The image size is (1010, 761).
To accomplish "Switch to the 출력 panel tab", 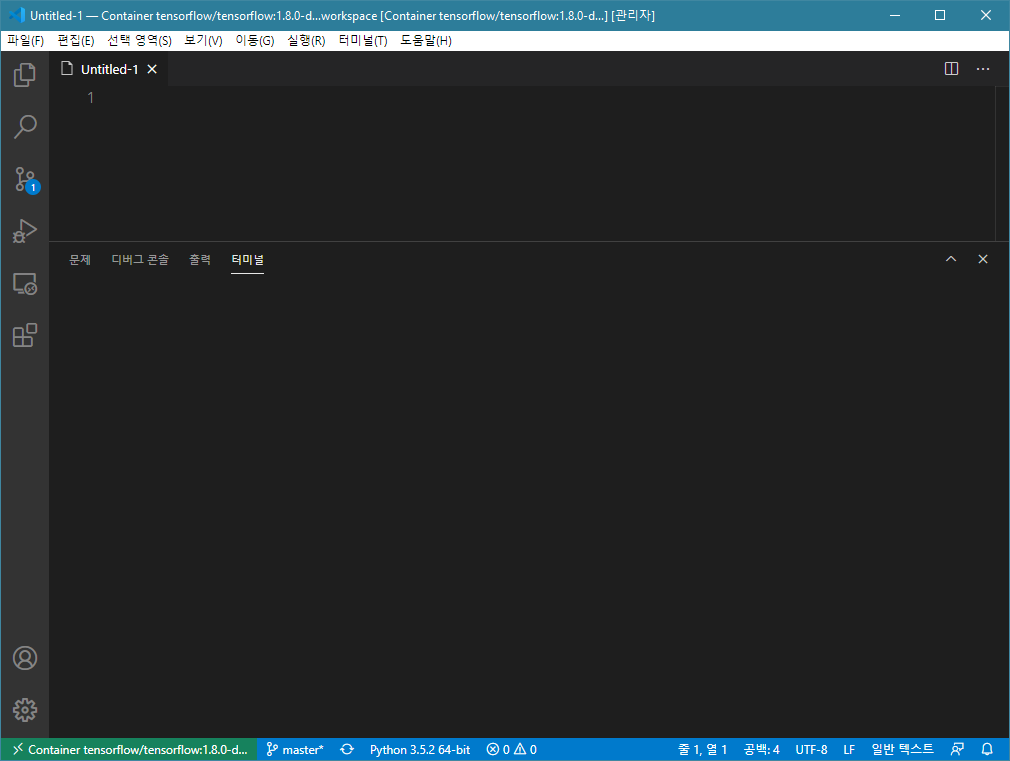I will [200, 260].
